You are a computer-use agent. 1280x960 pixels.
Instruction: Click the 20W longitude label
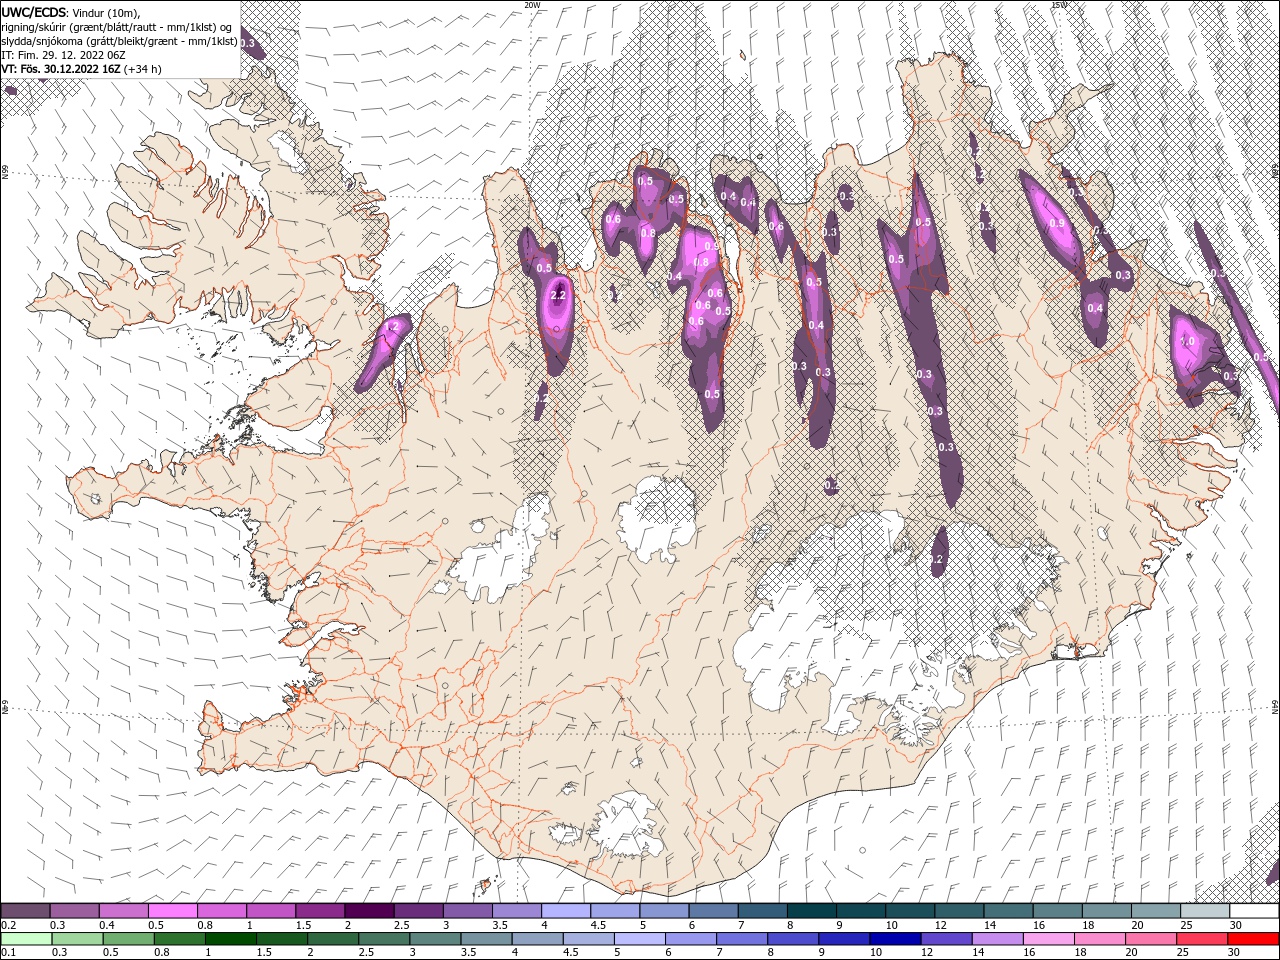532,5
